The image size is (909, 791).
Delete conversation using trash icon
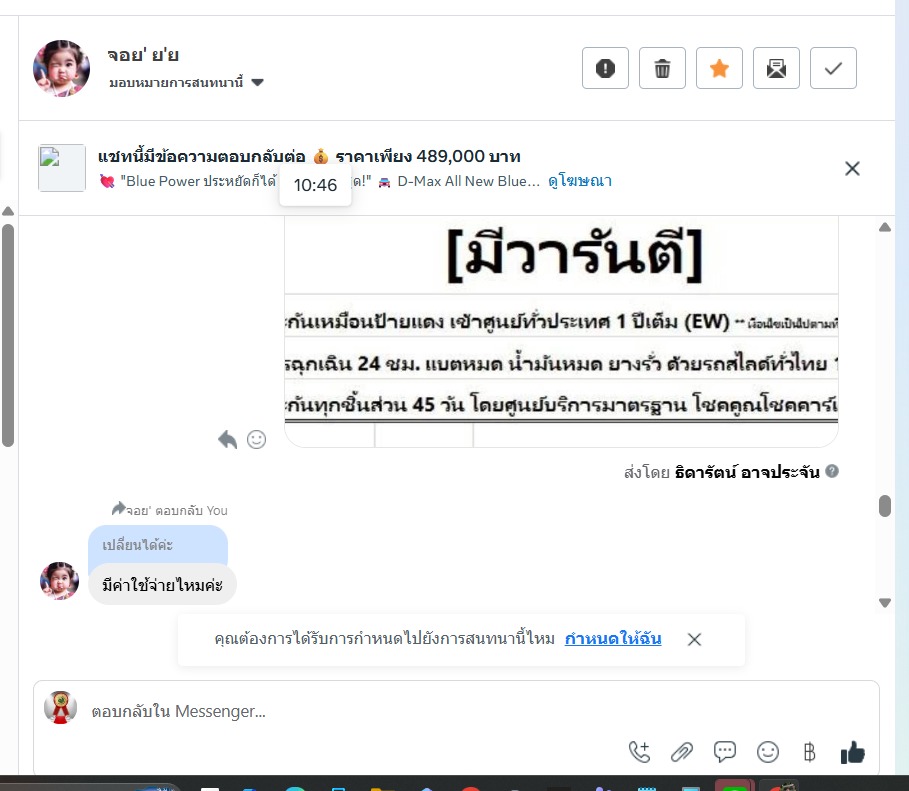tap(662, 68)
